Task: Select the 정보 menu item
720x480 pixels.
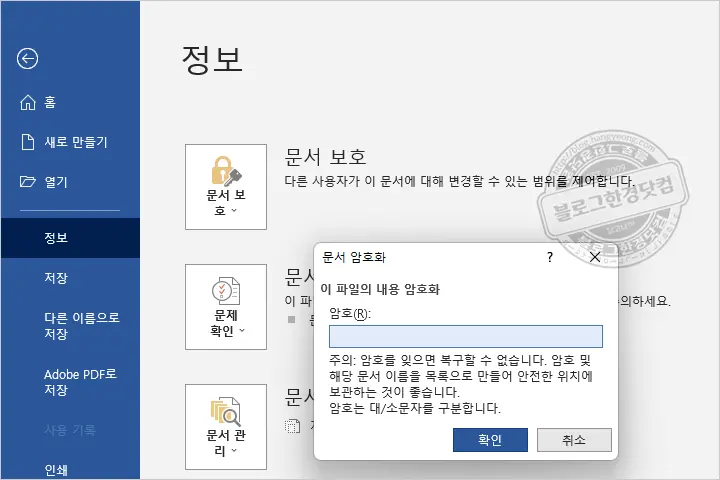Action: (x=70, y=238)
